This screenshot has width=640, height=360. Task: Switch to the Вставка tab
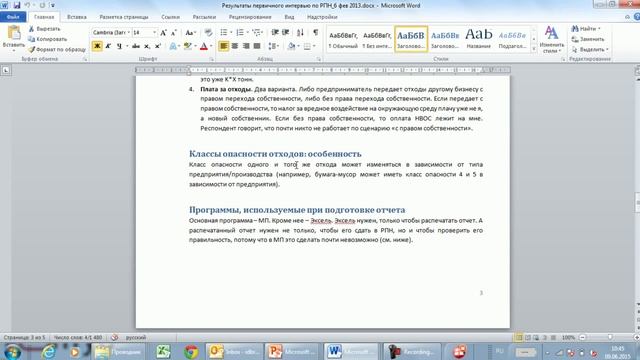[77, 17]
